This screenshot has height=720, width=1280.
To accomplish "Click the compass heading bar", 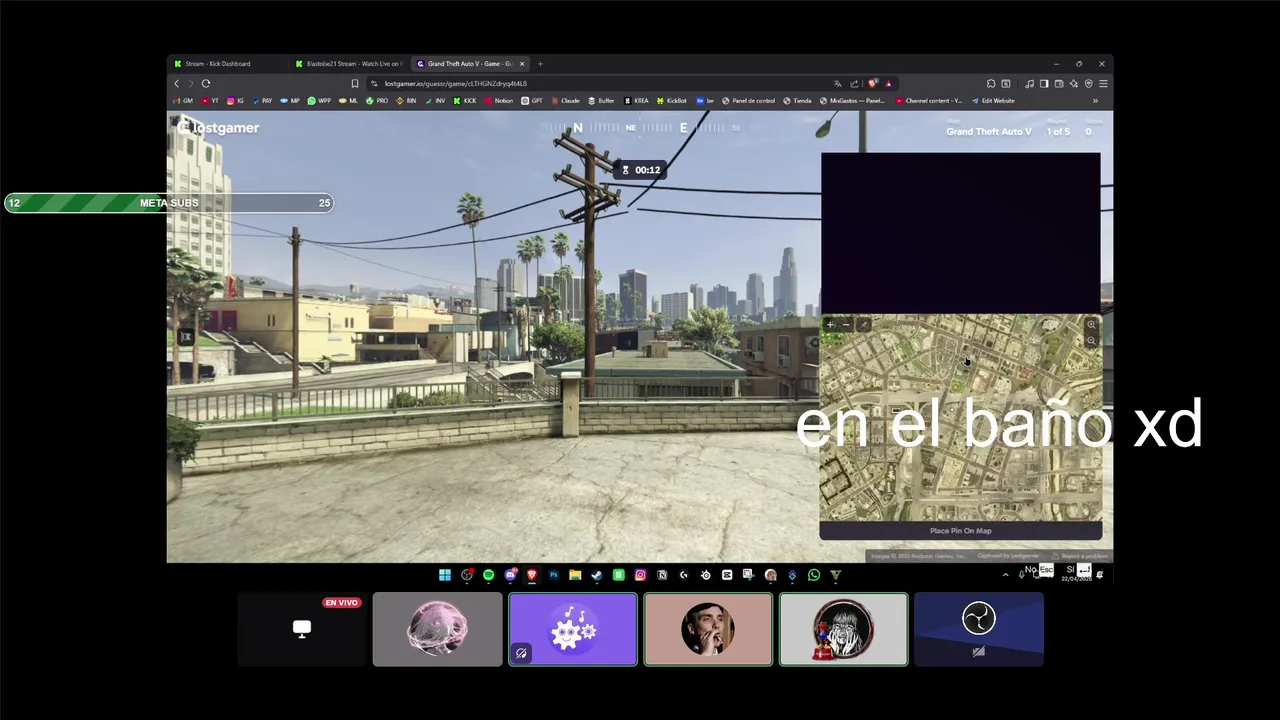I will point(640,128).
